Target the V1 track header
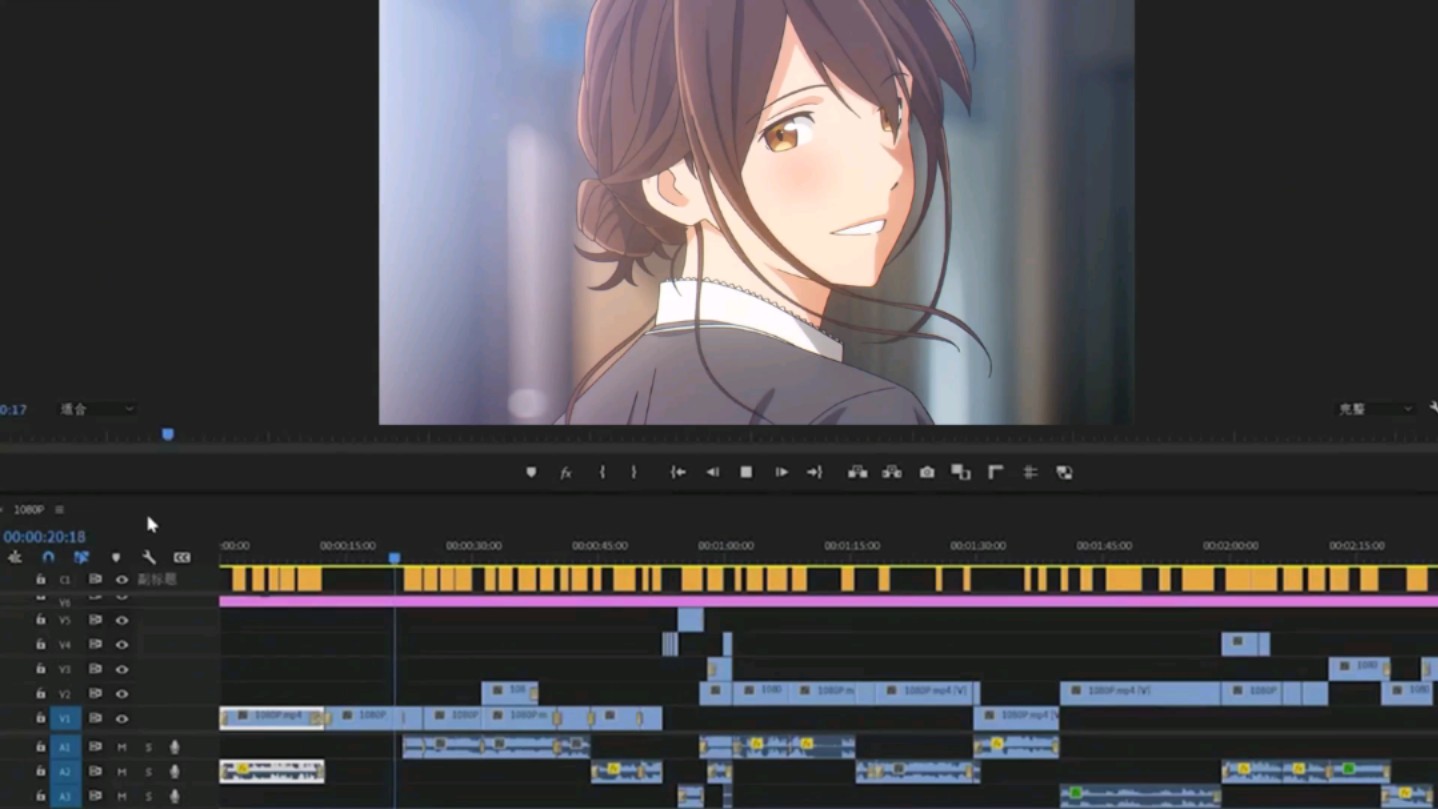The height and width of the screenshot is (809, 1438). [65, 718]
